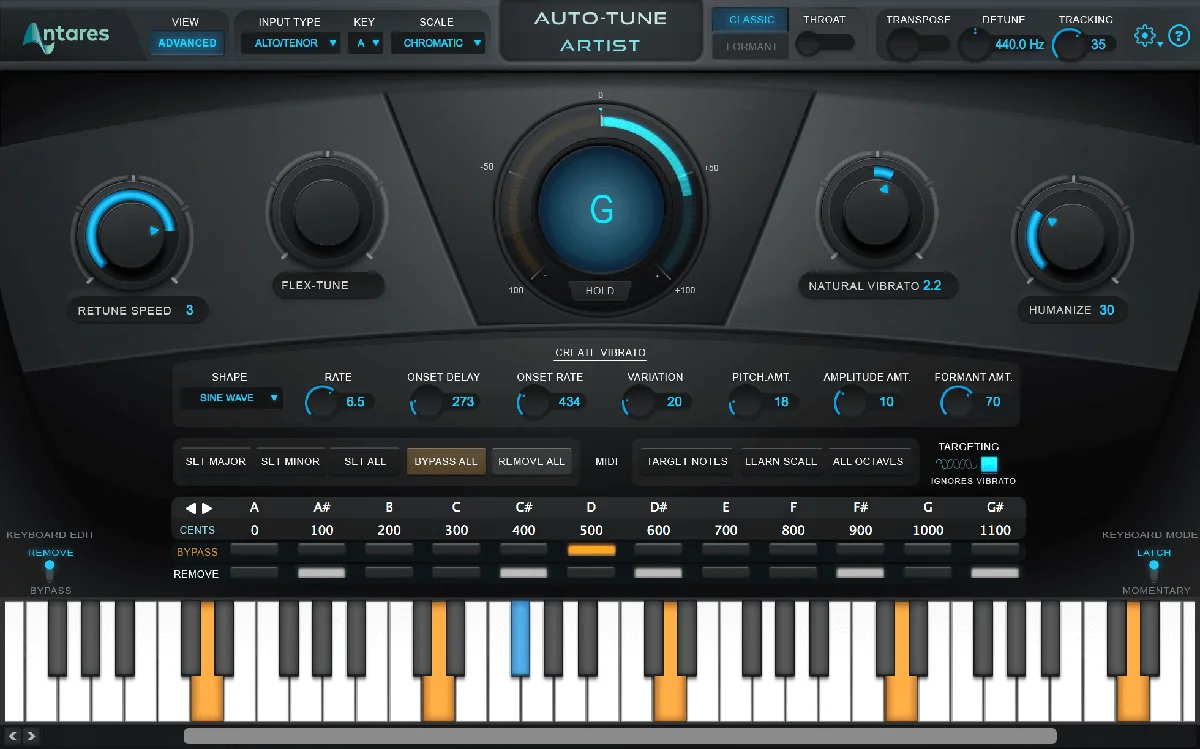
Task: Click the MIDI Target Notes button
Action: pos(688,461)
